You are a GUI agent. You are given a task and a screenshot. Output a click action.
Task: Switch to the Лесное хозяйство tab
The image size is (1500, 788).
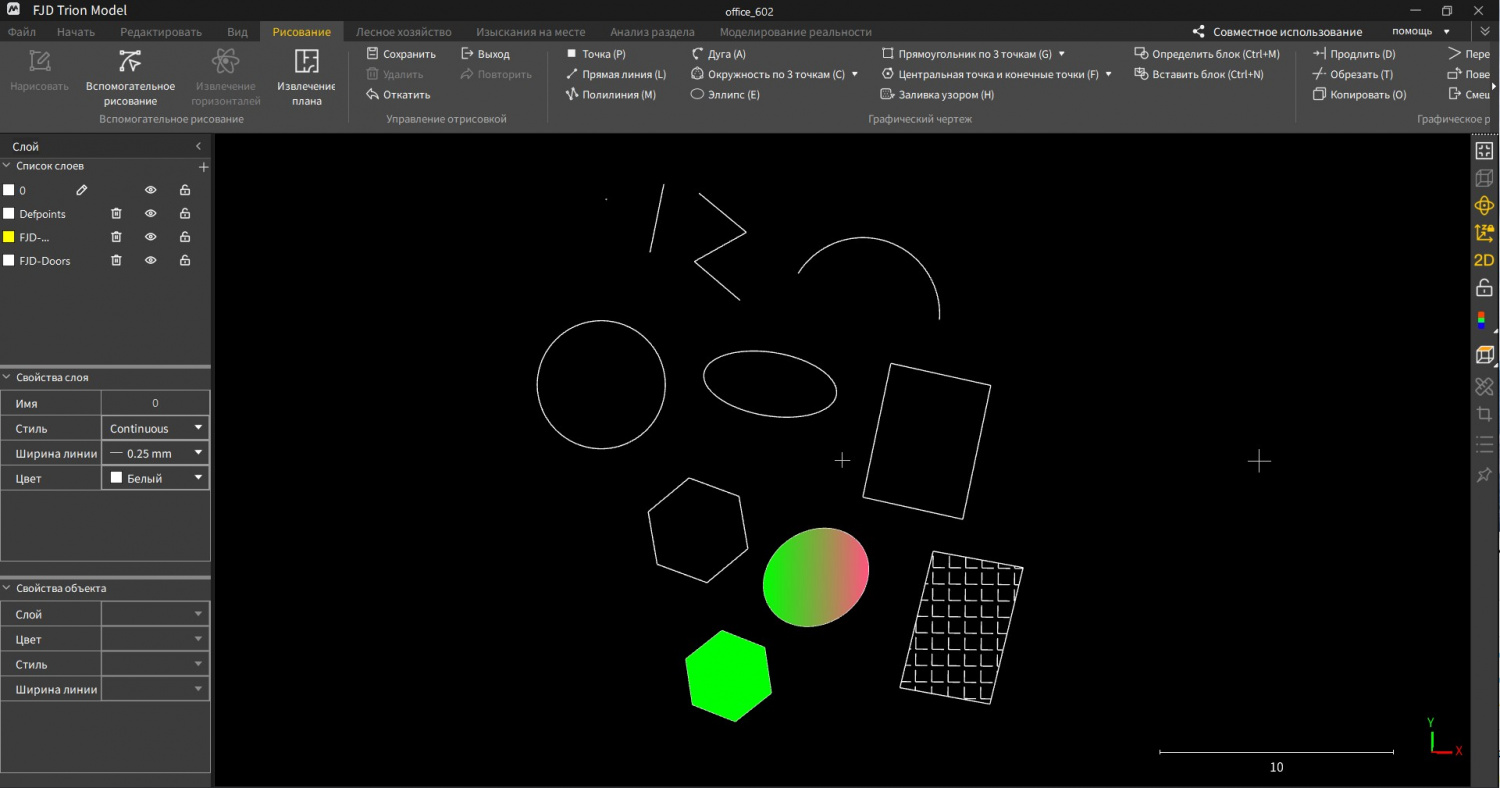(x=404, y=32)
